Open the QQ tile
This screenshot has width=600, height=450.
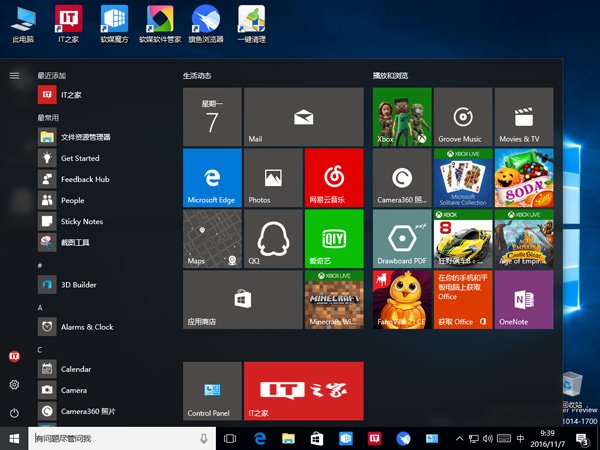coord(273,239)
